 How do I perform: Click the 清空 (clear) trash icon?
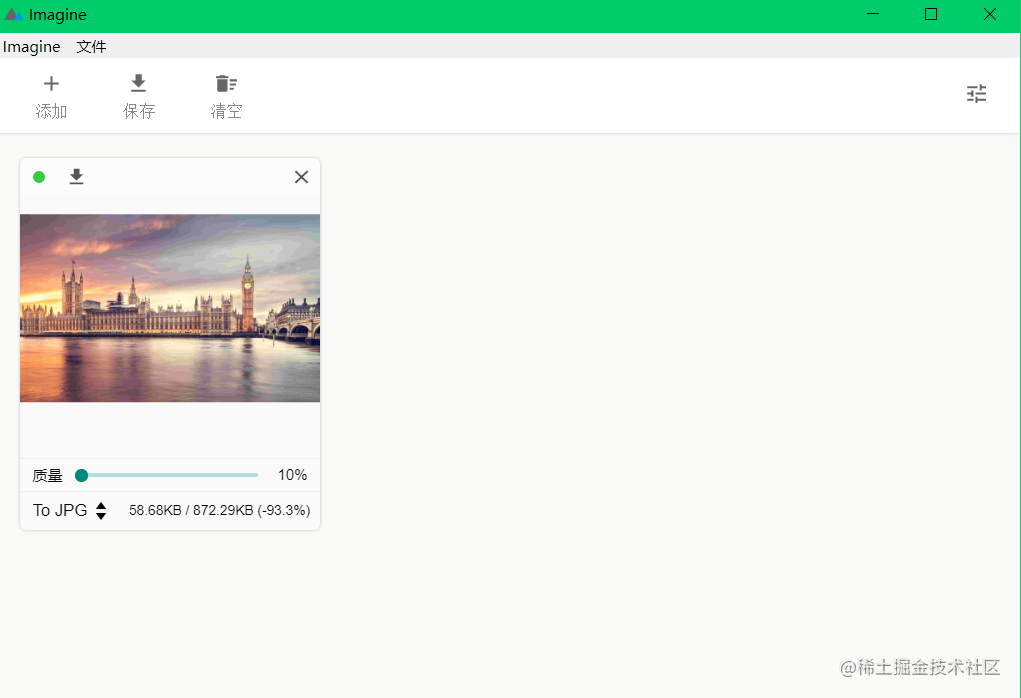tap(226, 83)
